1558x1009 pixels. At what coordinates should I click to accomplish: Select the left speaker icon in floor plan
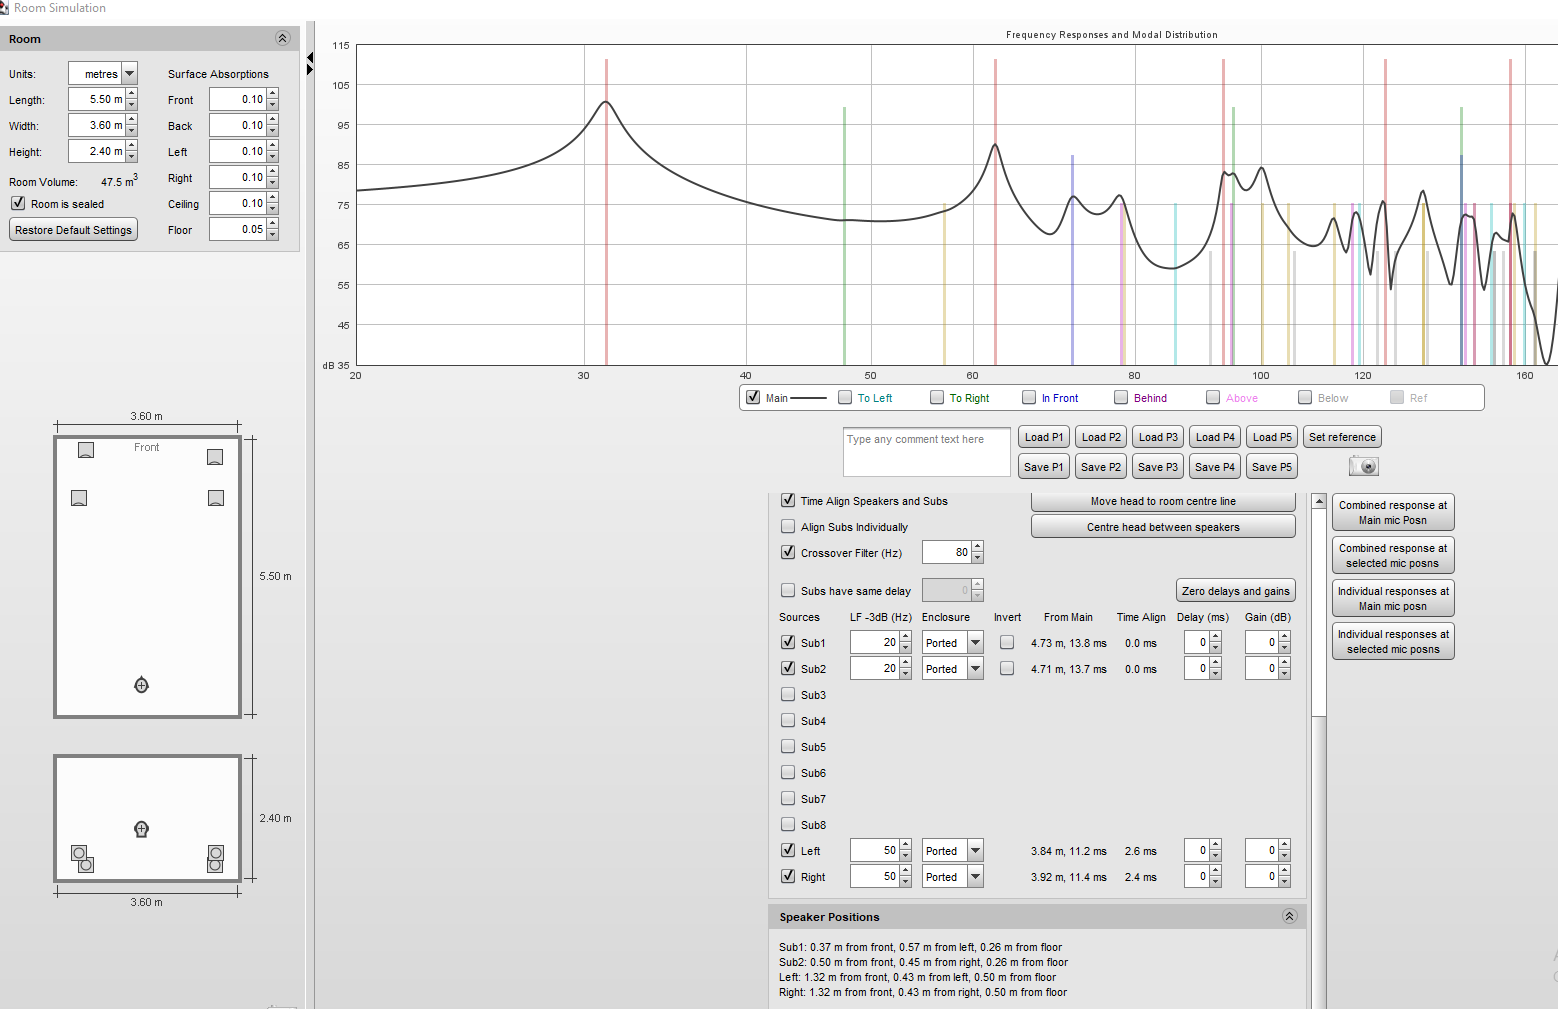[x=79, y=498]
